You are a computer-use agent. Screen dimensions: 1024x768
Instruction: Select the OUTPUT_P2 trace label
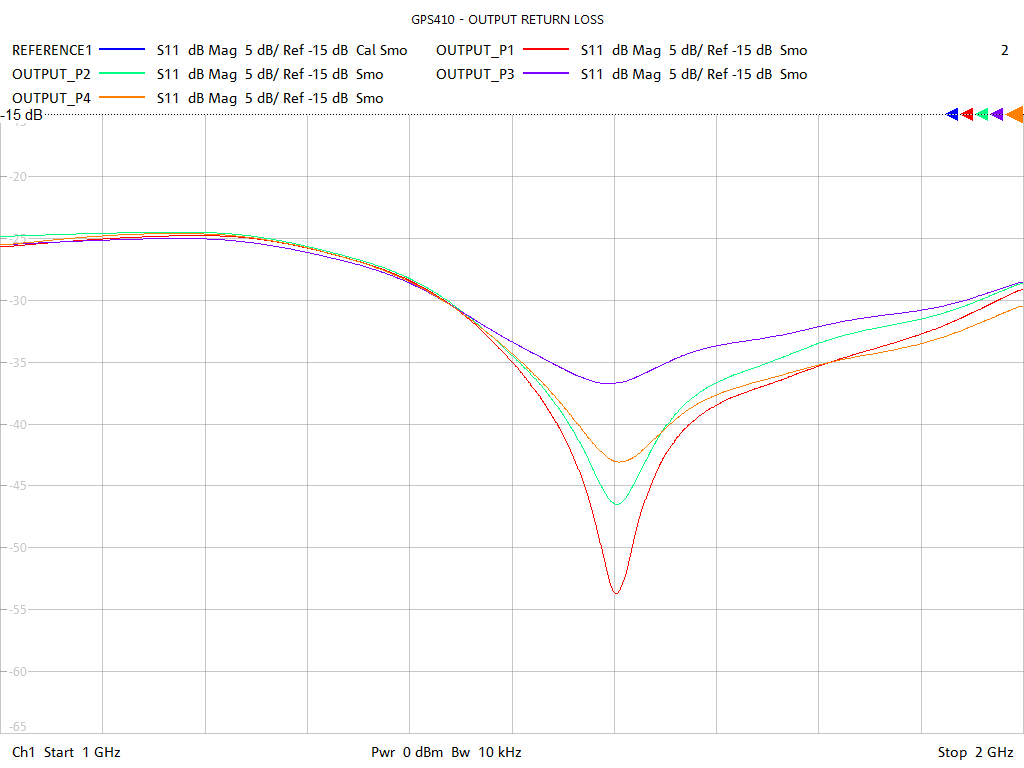(52, 74)
